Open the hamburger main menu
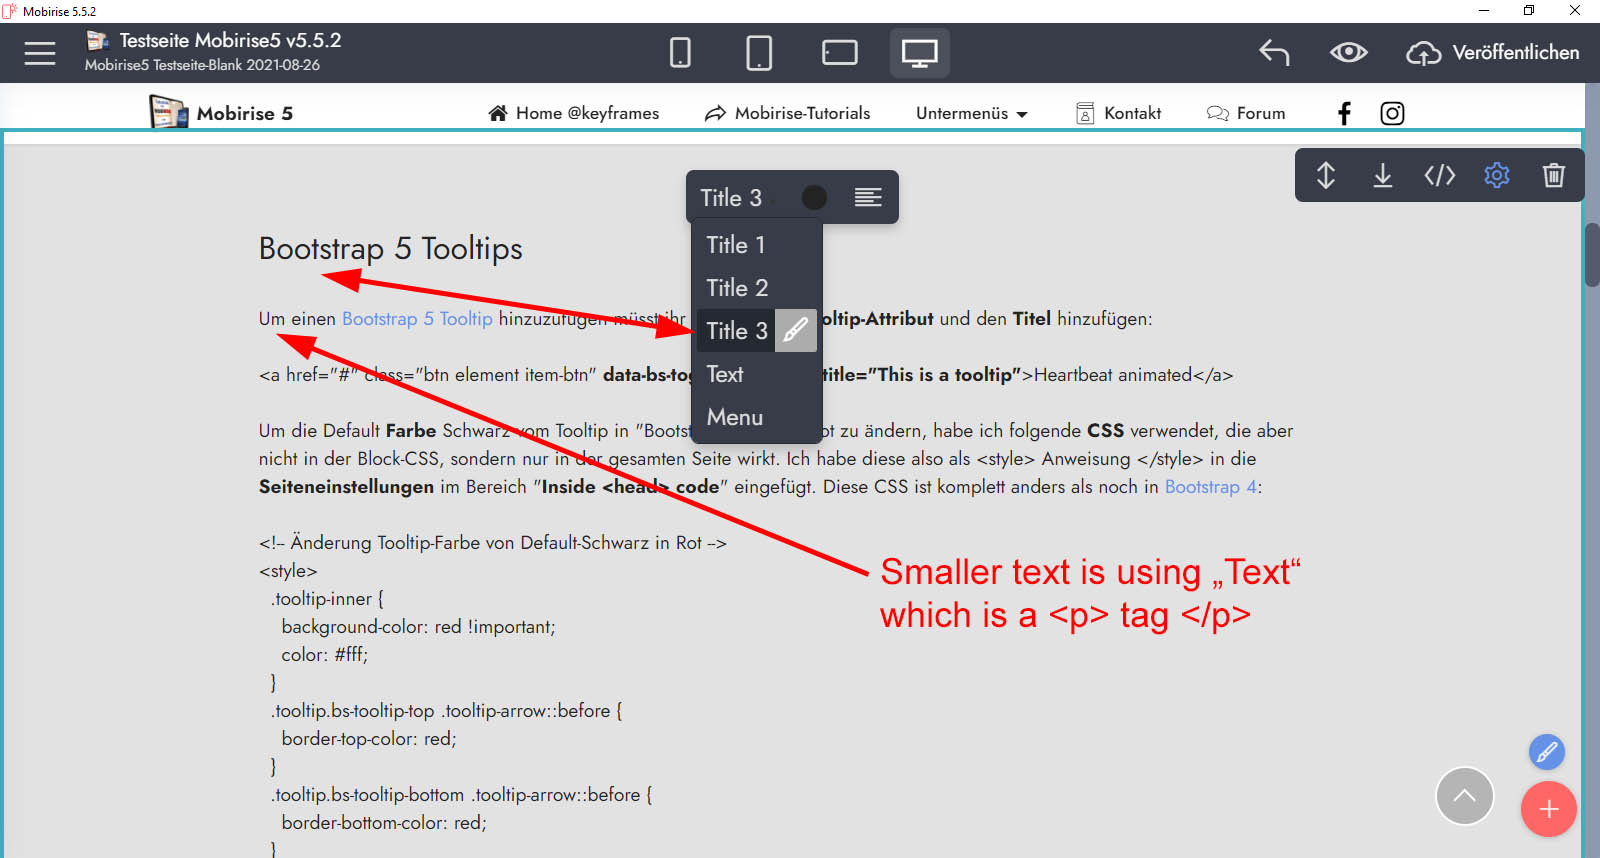This screenshot has height=858, width=1600. [x=40, y=53]
